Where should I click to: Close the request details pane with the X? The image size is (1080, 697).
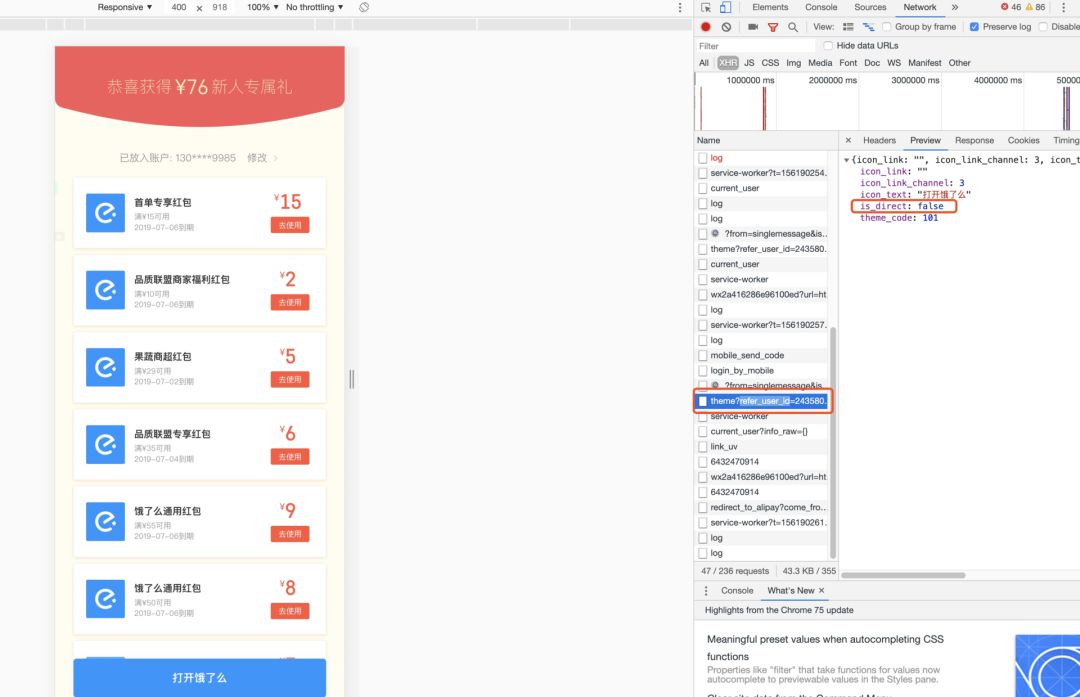(x=848, y=140)
